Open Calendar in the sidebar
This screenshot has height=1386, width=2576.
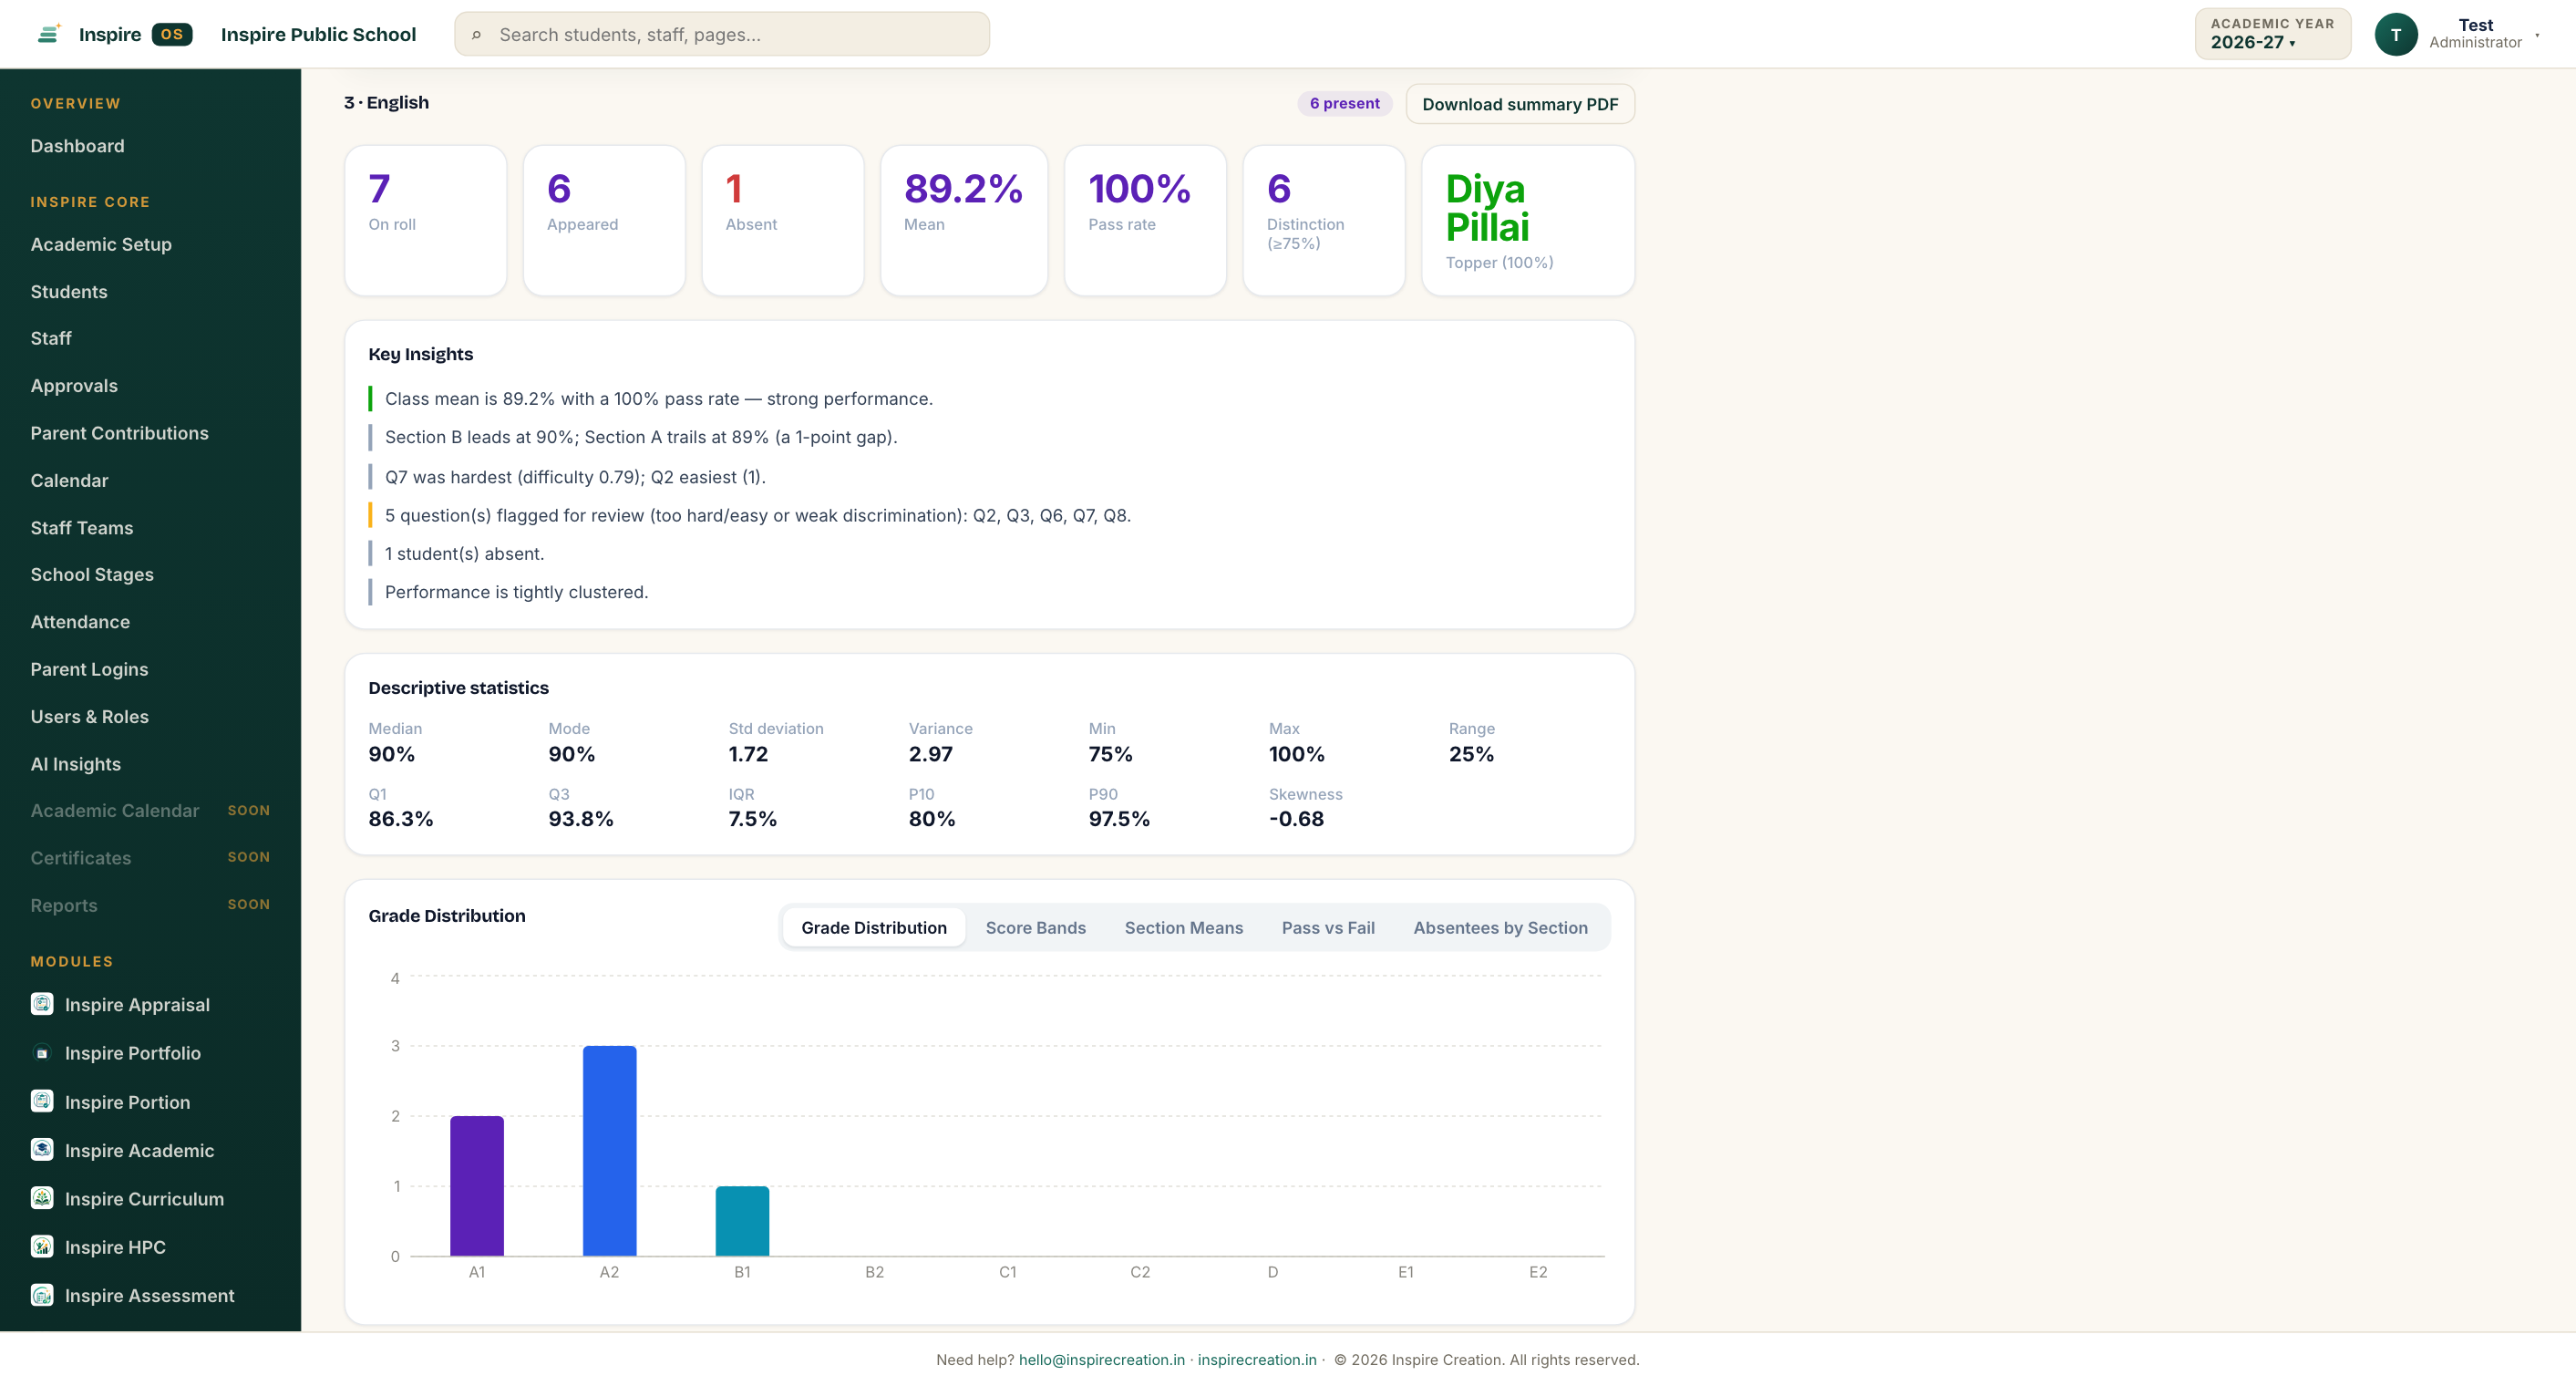70,480
